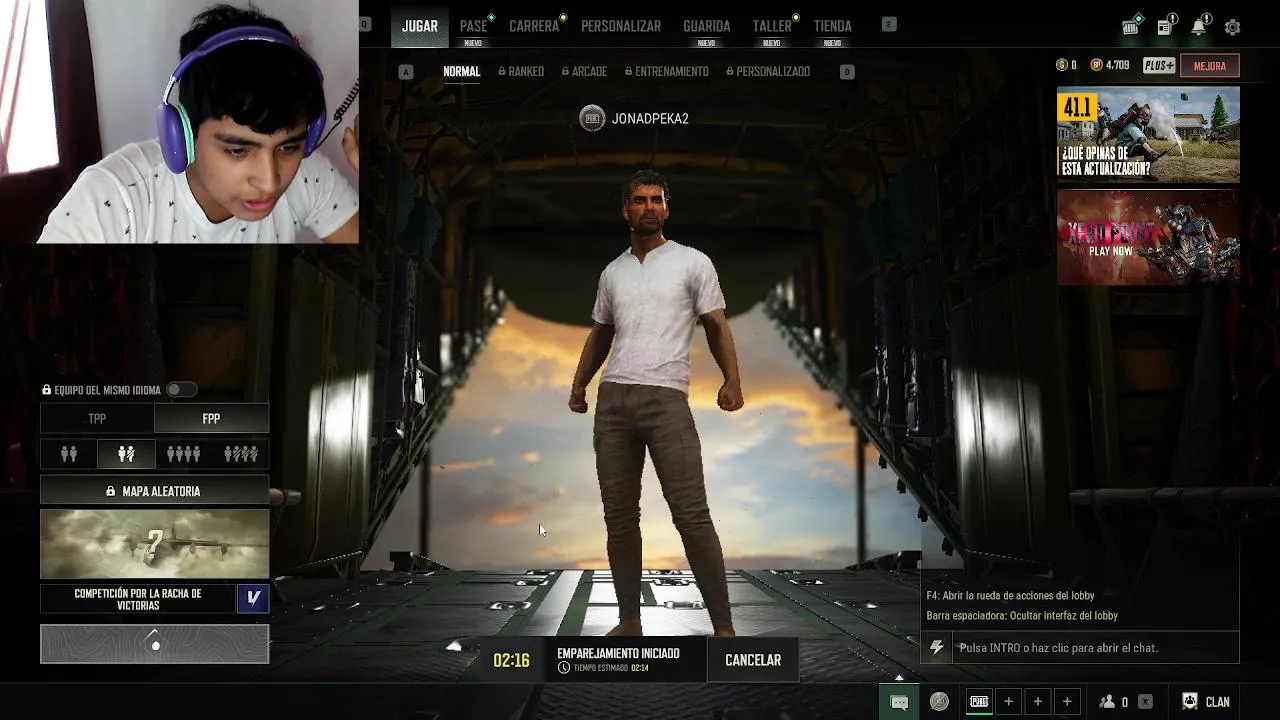
Task: Click the BP currency icon
Action: [x=1096, y=65]
